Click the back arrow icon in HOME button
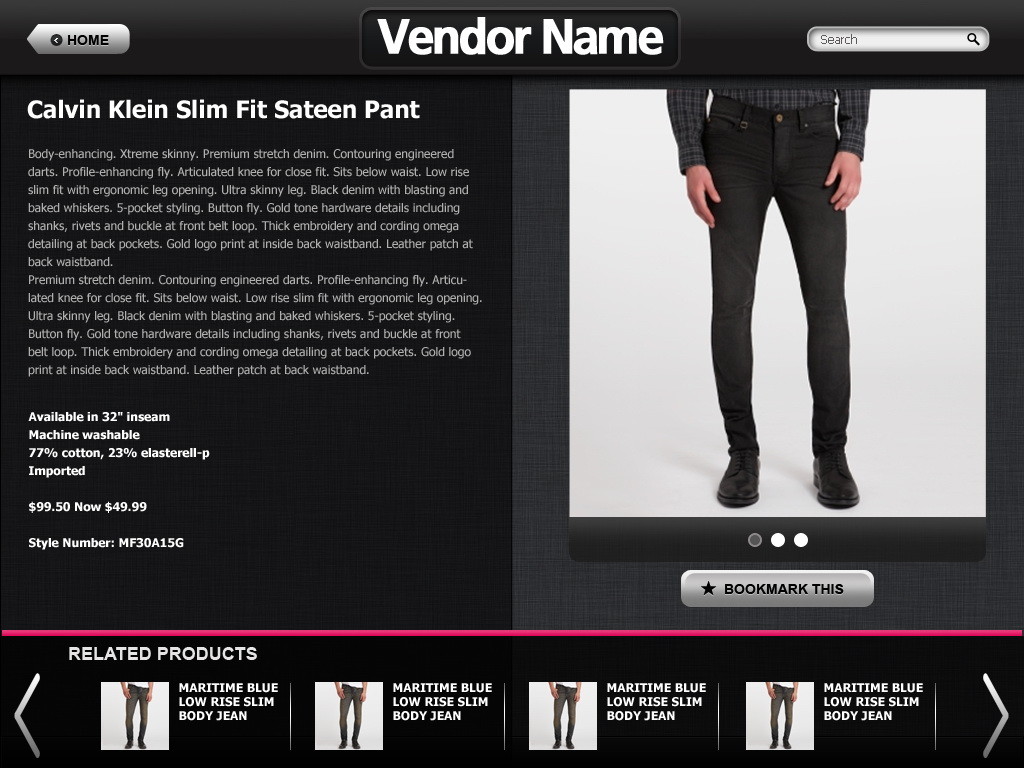 57,40
